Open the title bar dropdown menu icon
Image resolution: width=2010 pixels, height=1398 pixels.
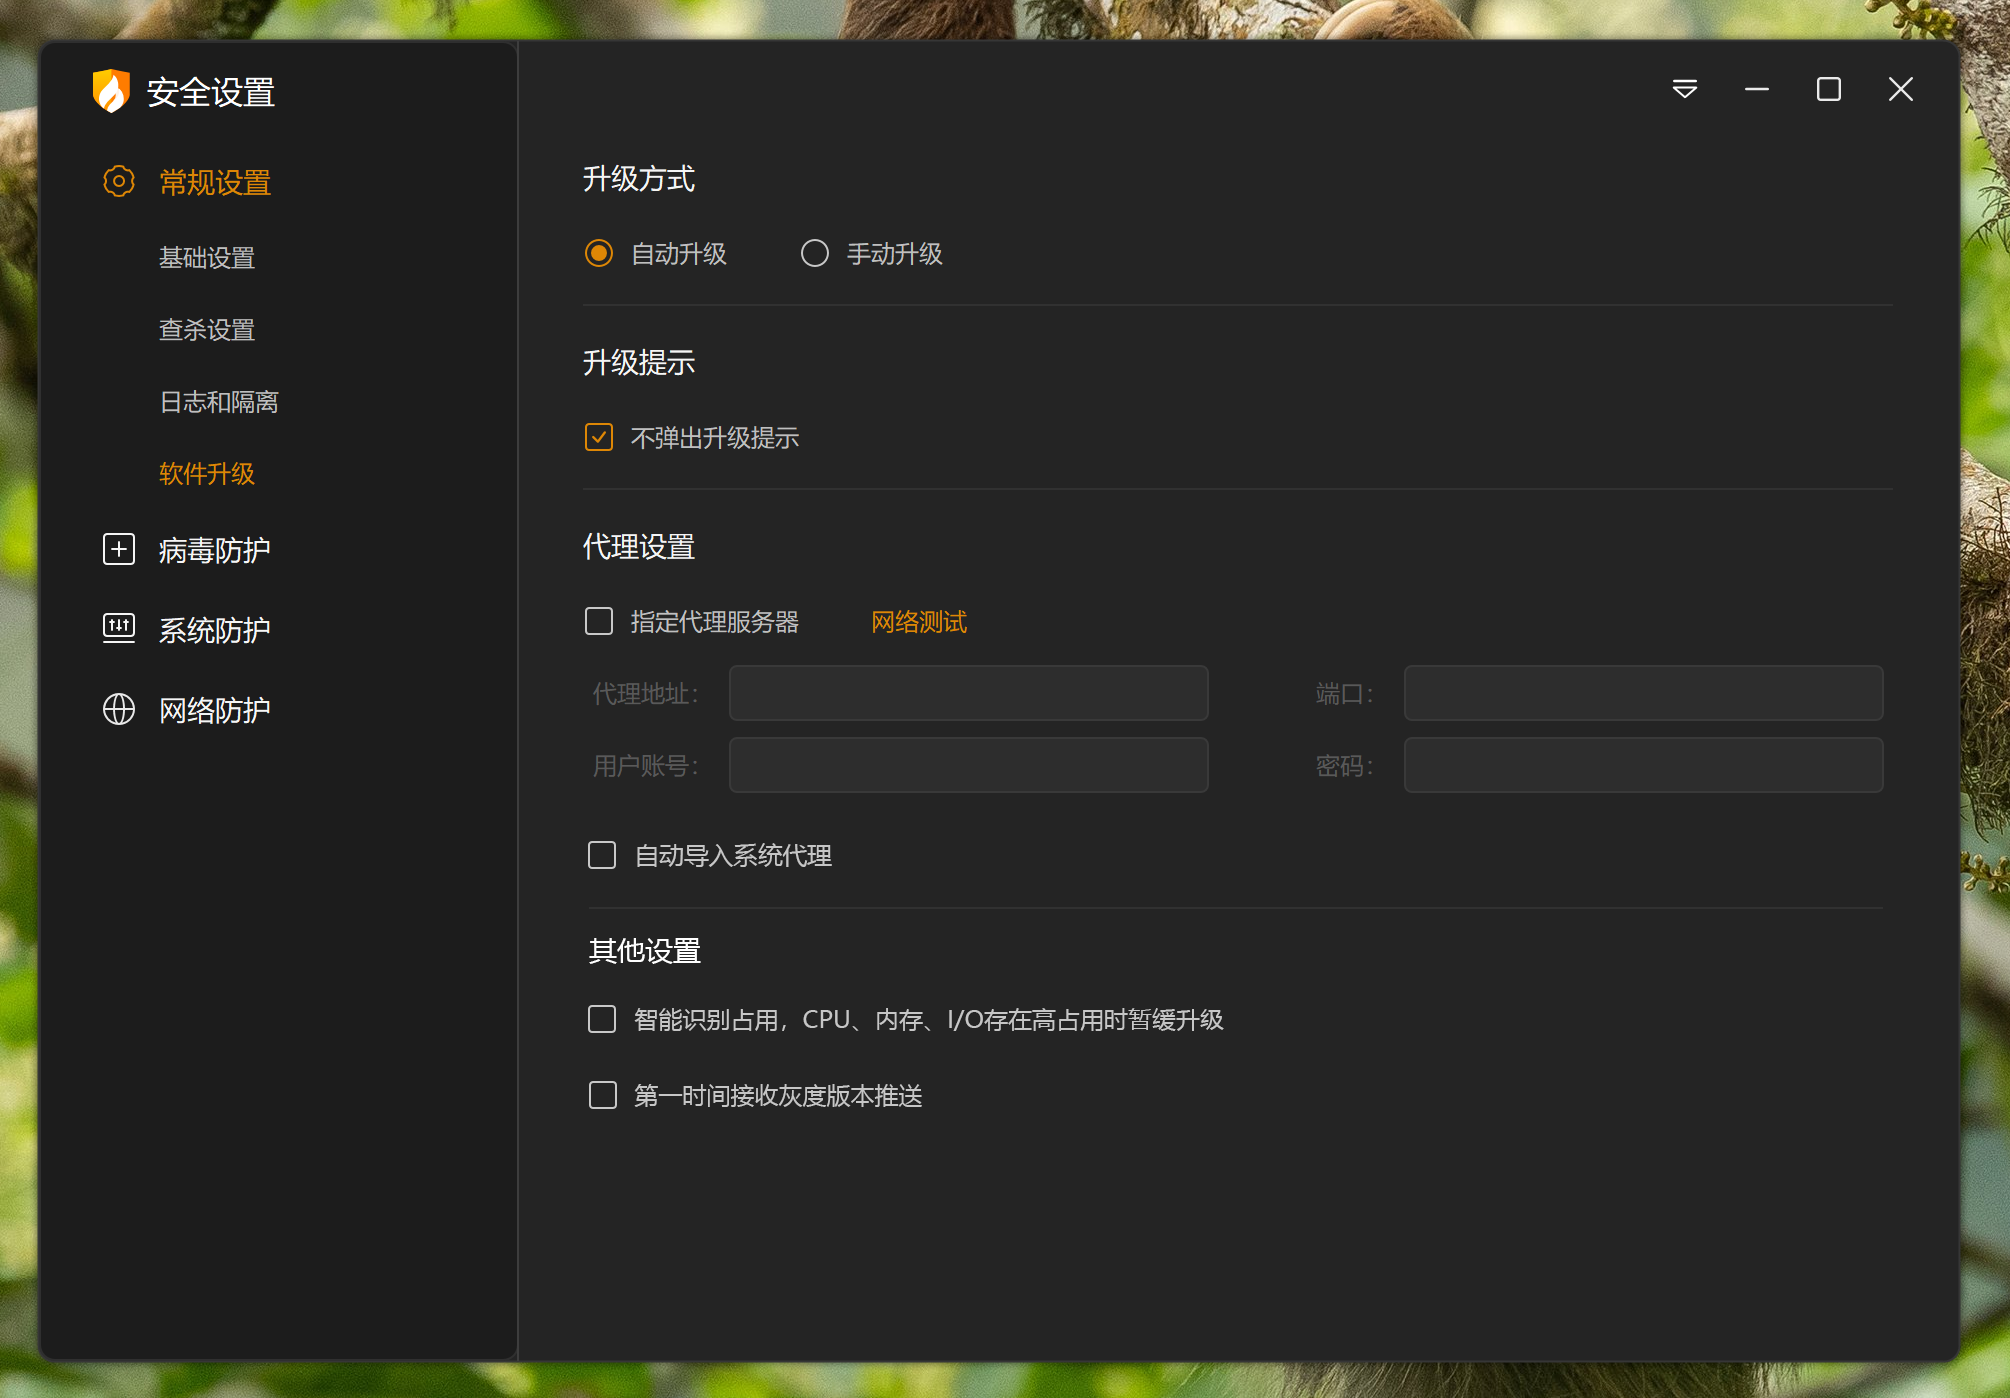(x=1685, y=89)
